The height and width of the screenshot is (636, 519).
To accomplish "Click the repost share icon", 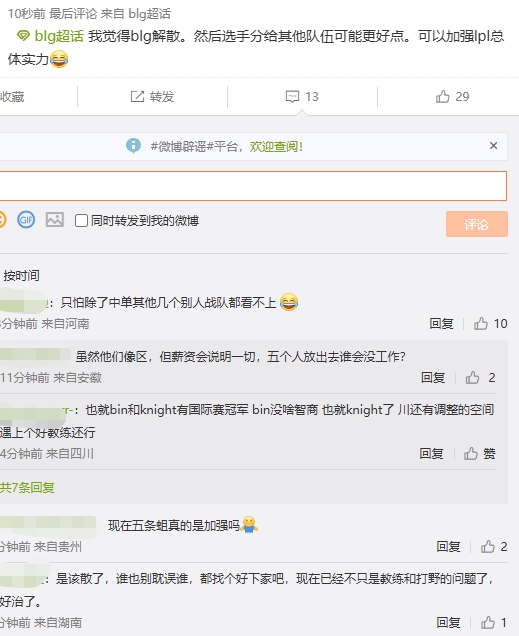I will tap(137, 97).
